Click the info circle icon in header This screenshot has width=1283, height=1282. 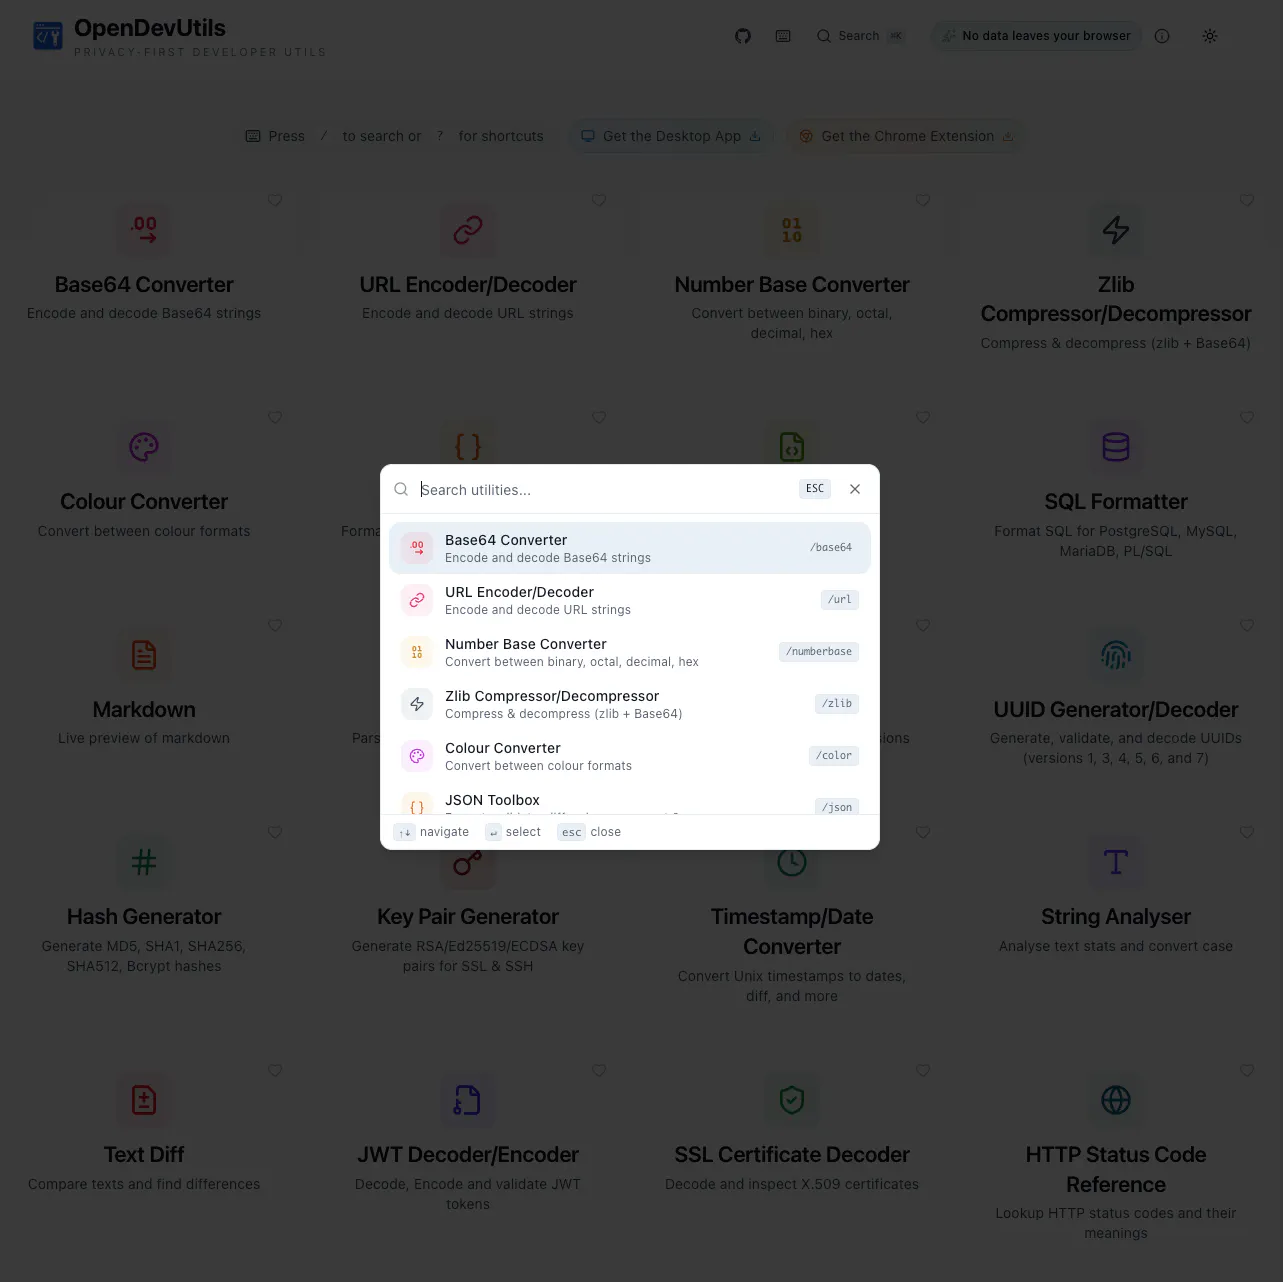coord(1162,36)
